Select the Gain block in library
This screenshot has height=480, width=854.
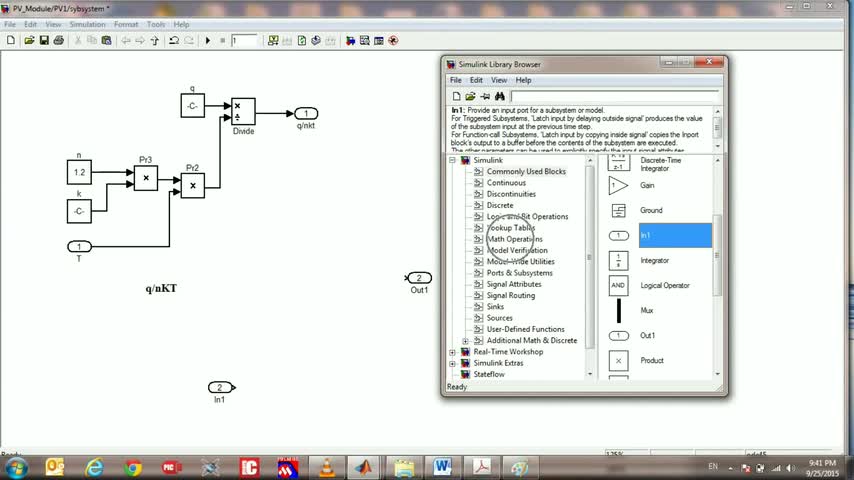click(x=647, y=185)
